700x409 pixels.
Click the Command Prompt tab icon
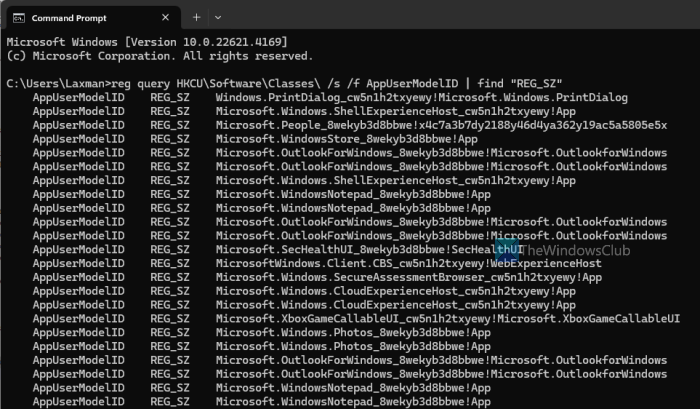[19, 18]
